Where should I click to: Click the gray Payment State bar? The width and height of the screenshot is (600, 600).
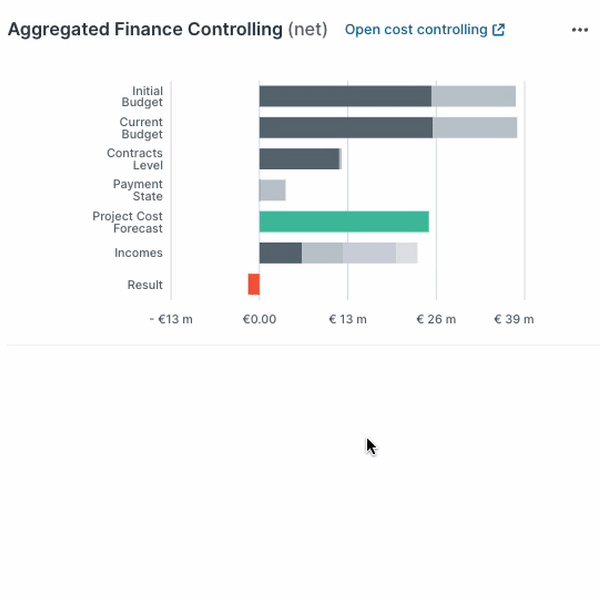click(272, 190)
